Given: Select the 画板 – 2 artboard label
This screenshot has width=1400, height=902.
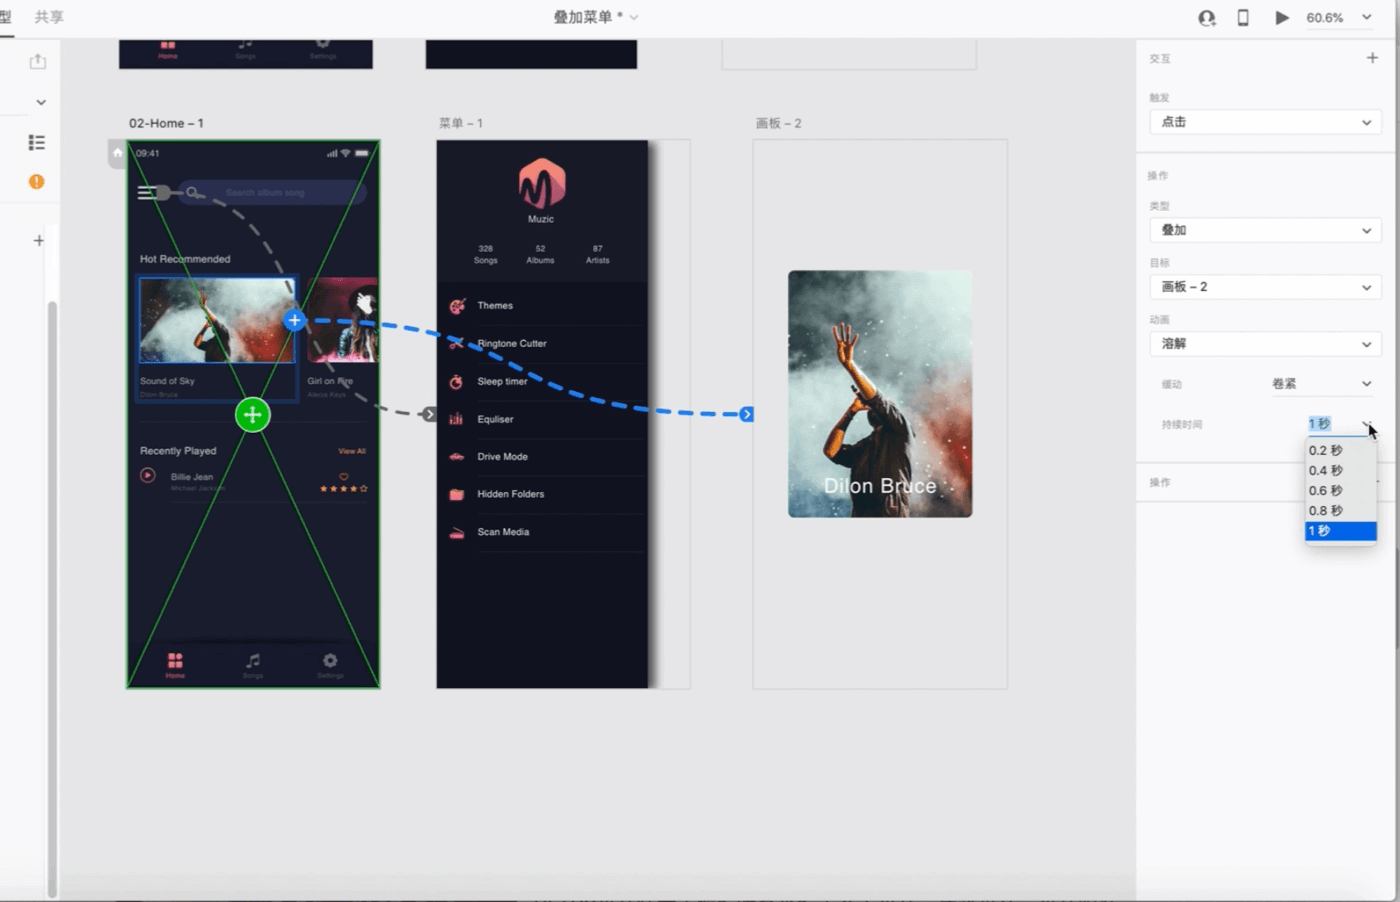Looking at the screenshot, I should 778,123.
